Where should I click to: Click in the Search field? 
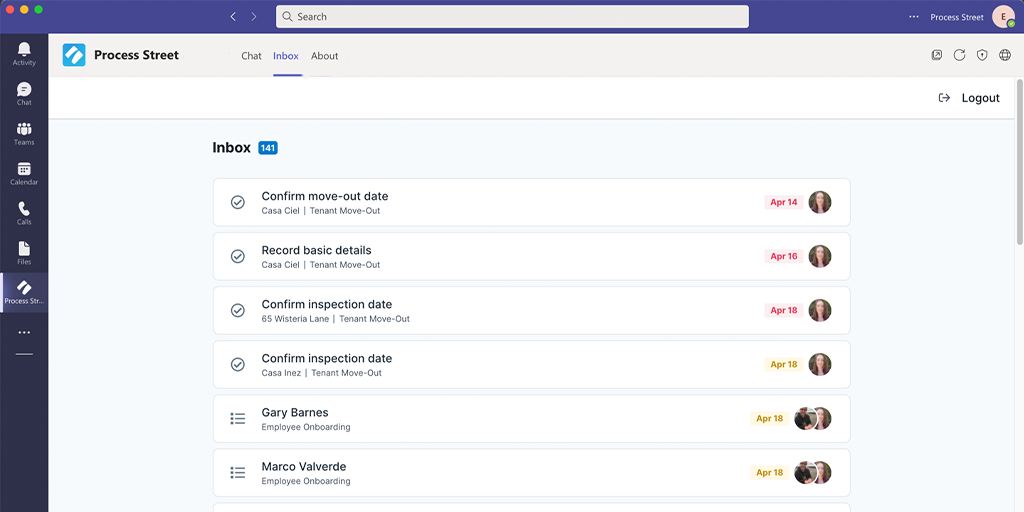tap(512, 17)
